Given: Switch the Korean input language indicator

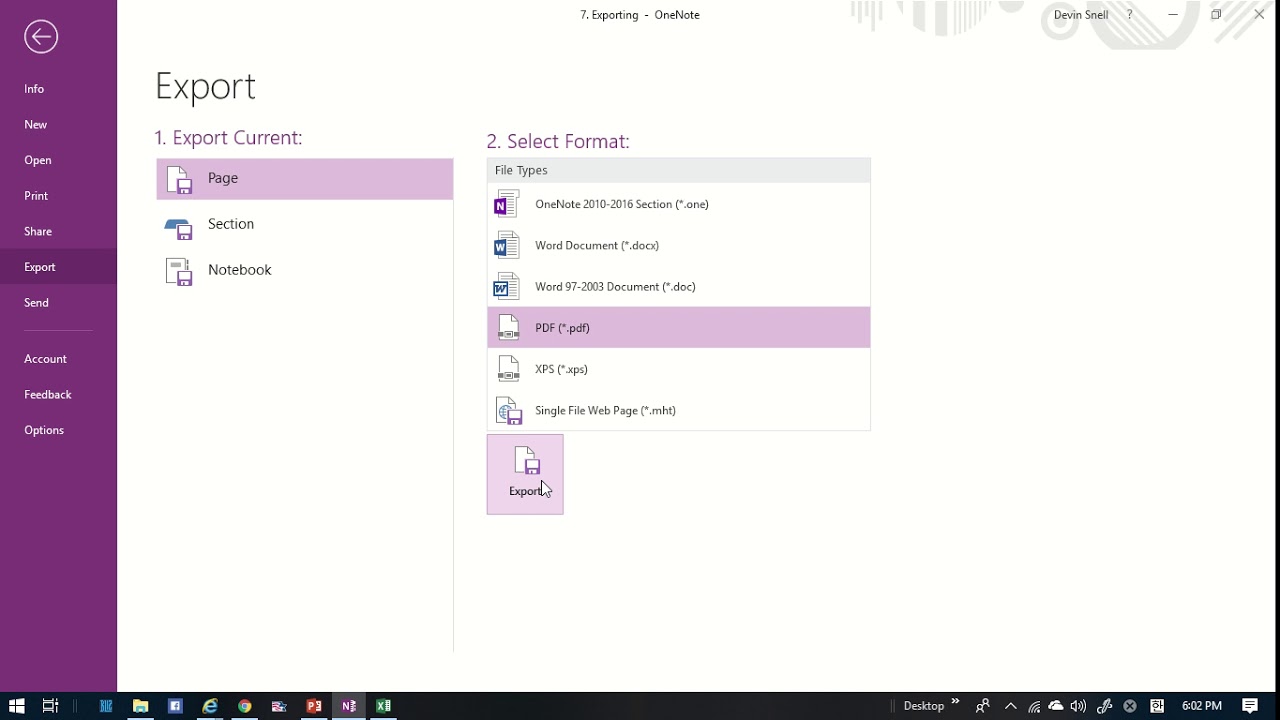Looking at the screenshot, I should [1157, 706].
